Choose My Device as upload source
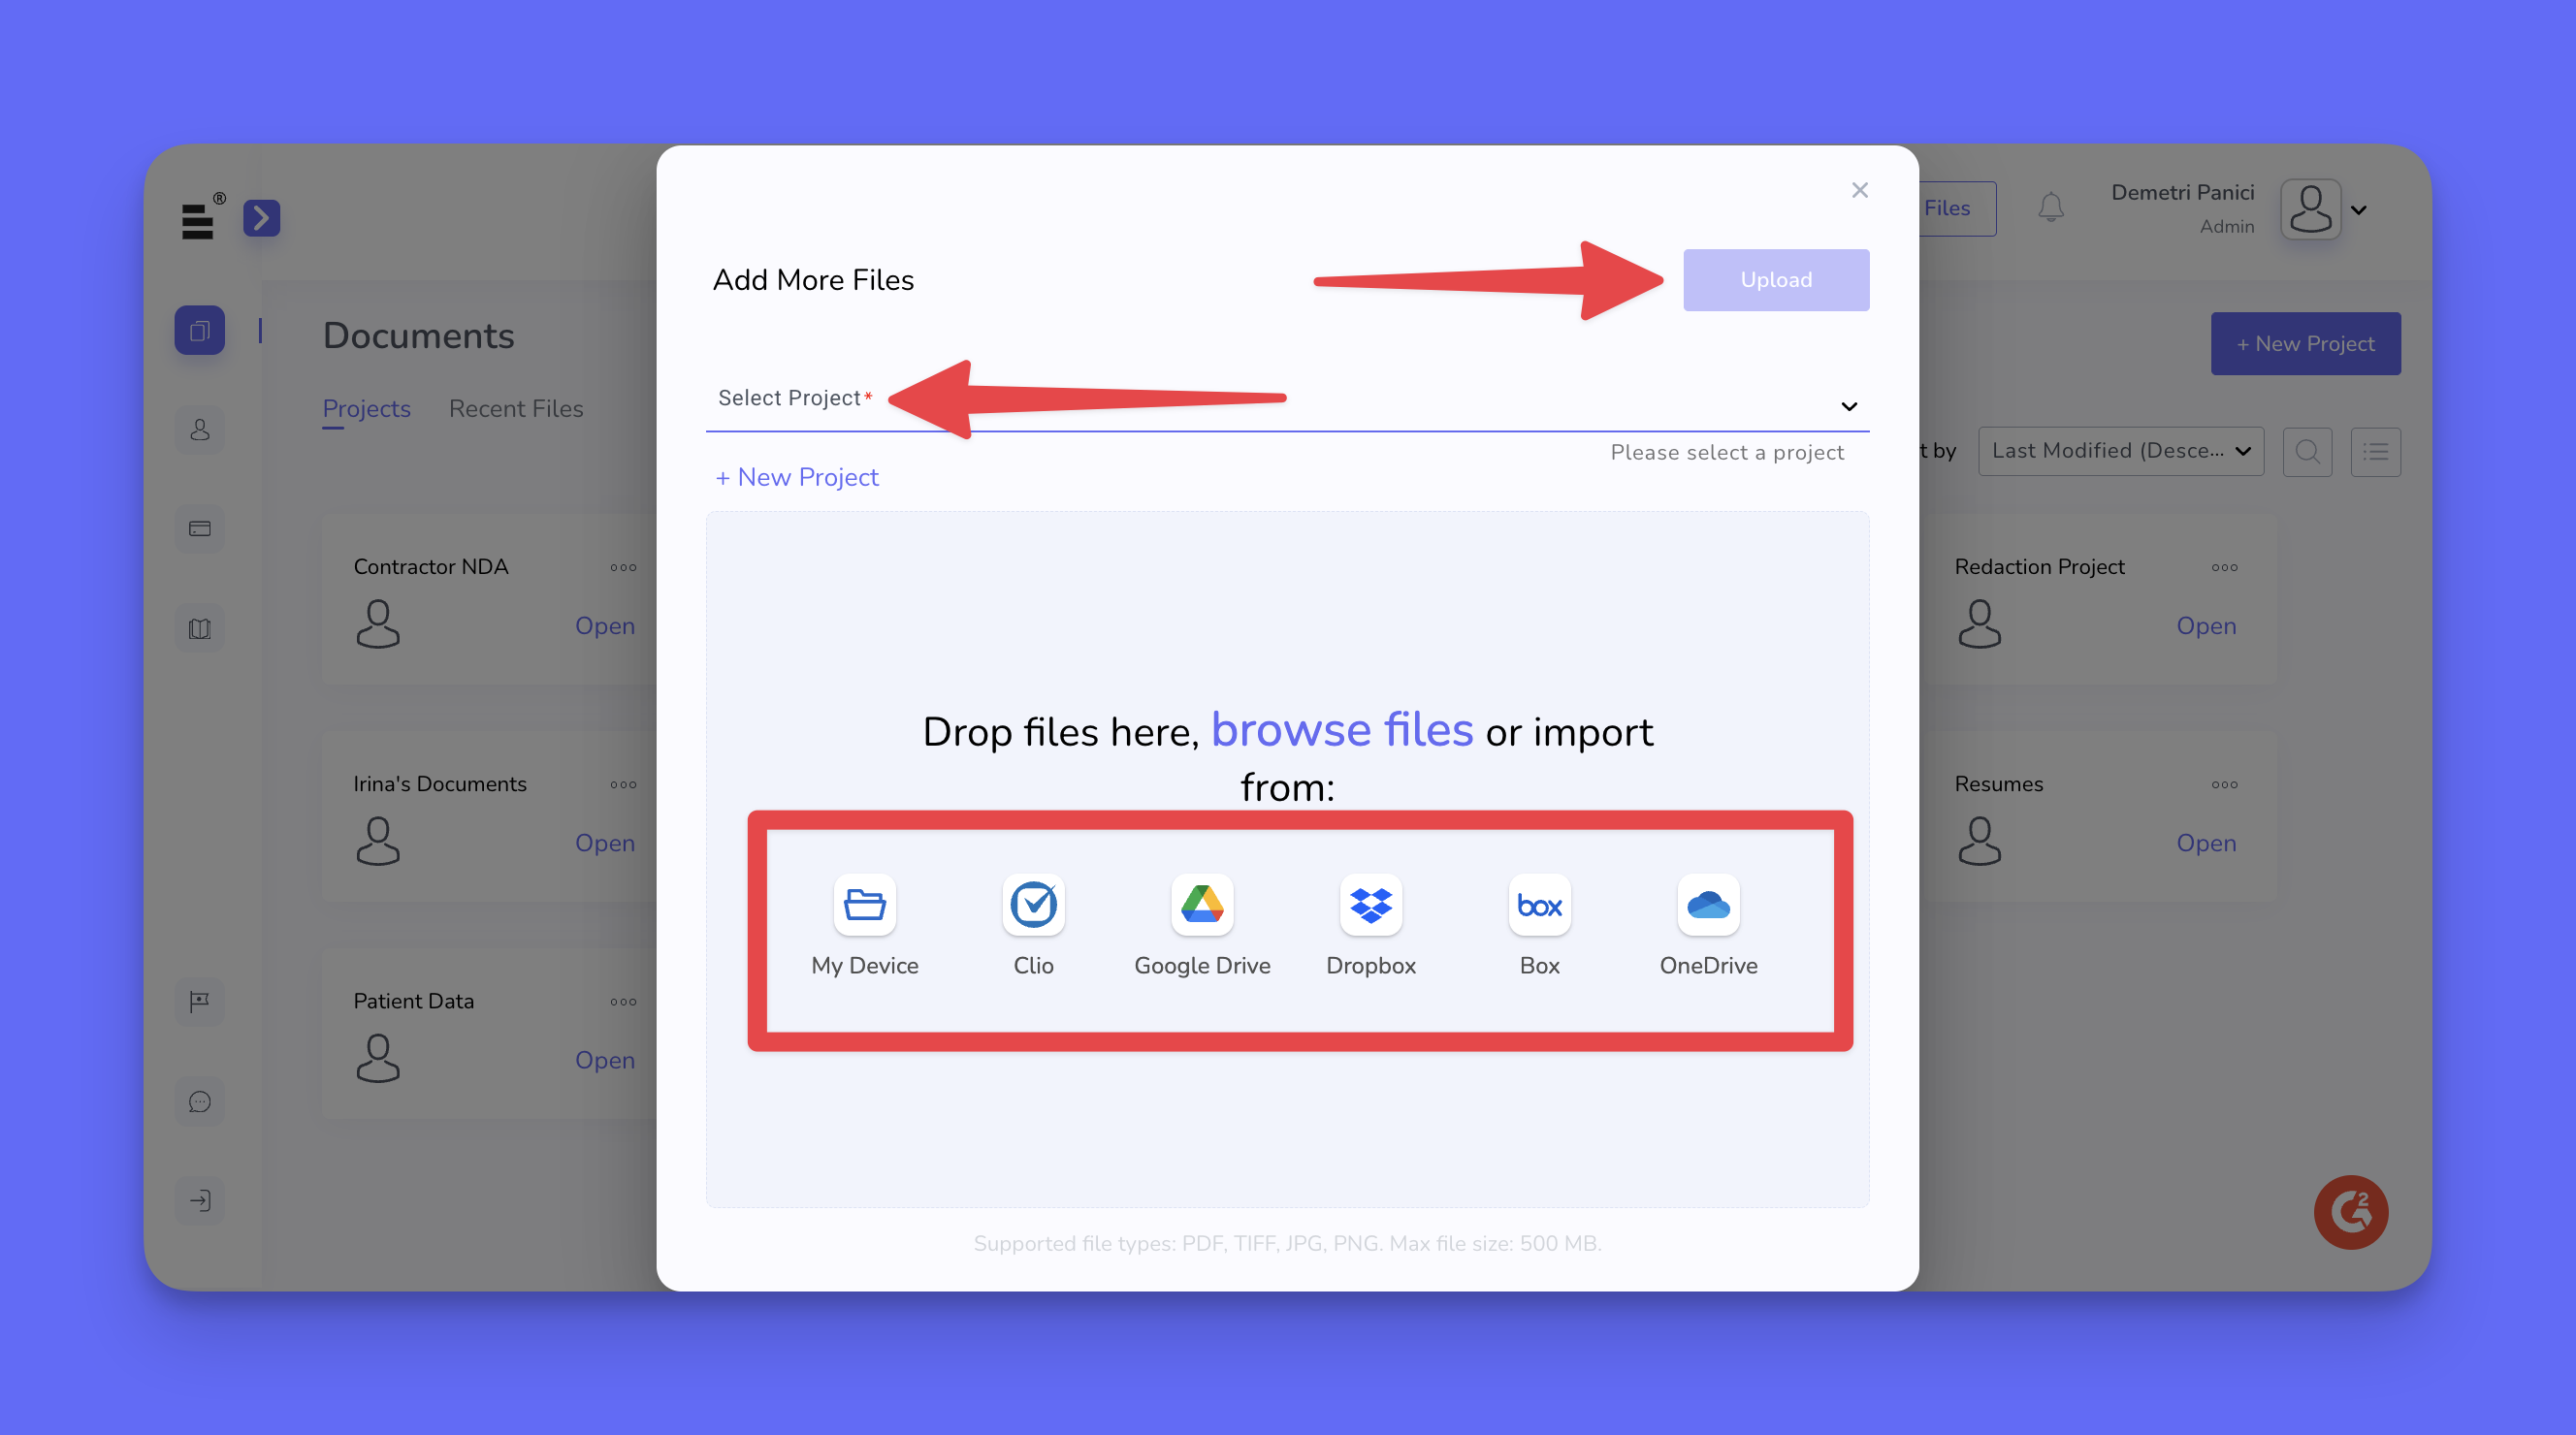The image size is (2576, 1435). click(x=864, y=905)
